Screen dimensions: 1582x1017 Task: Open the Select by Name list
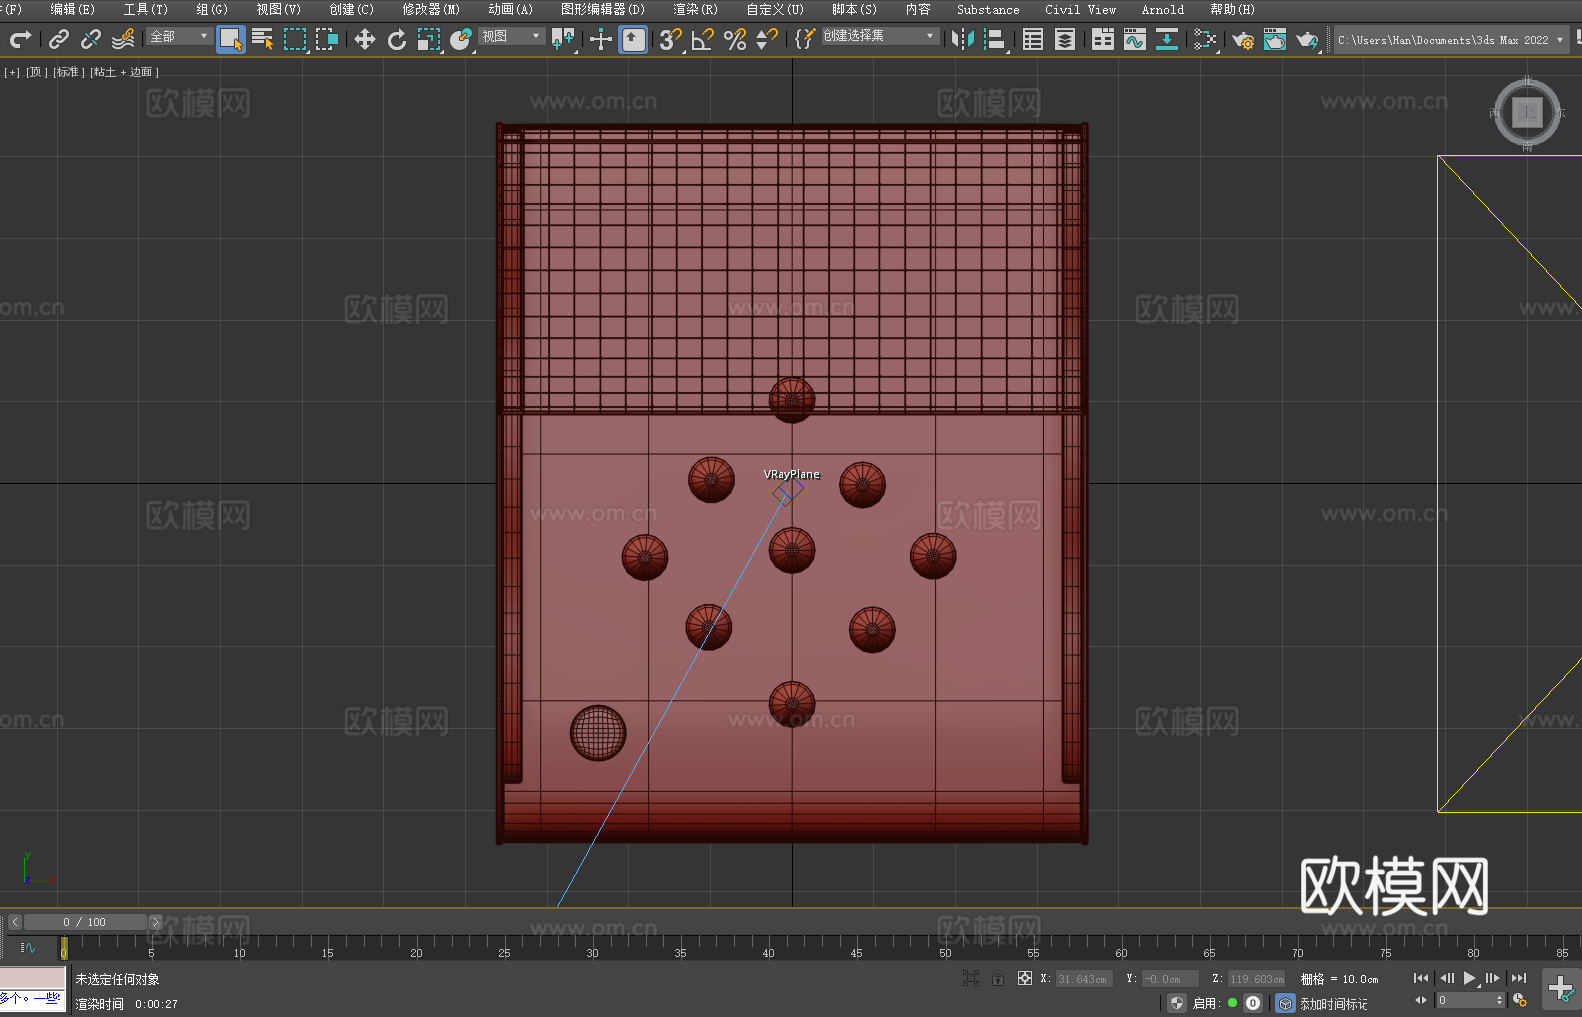(263, 39)
